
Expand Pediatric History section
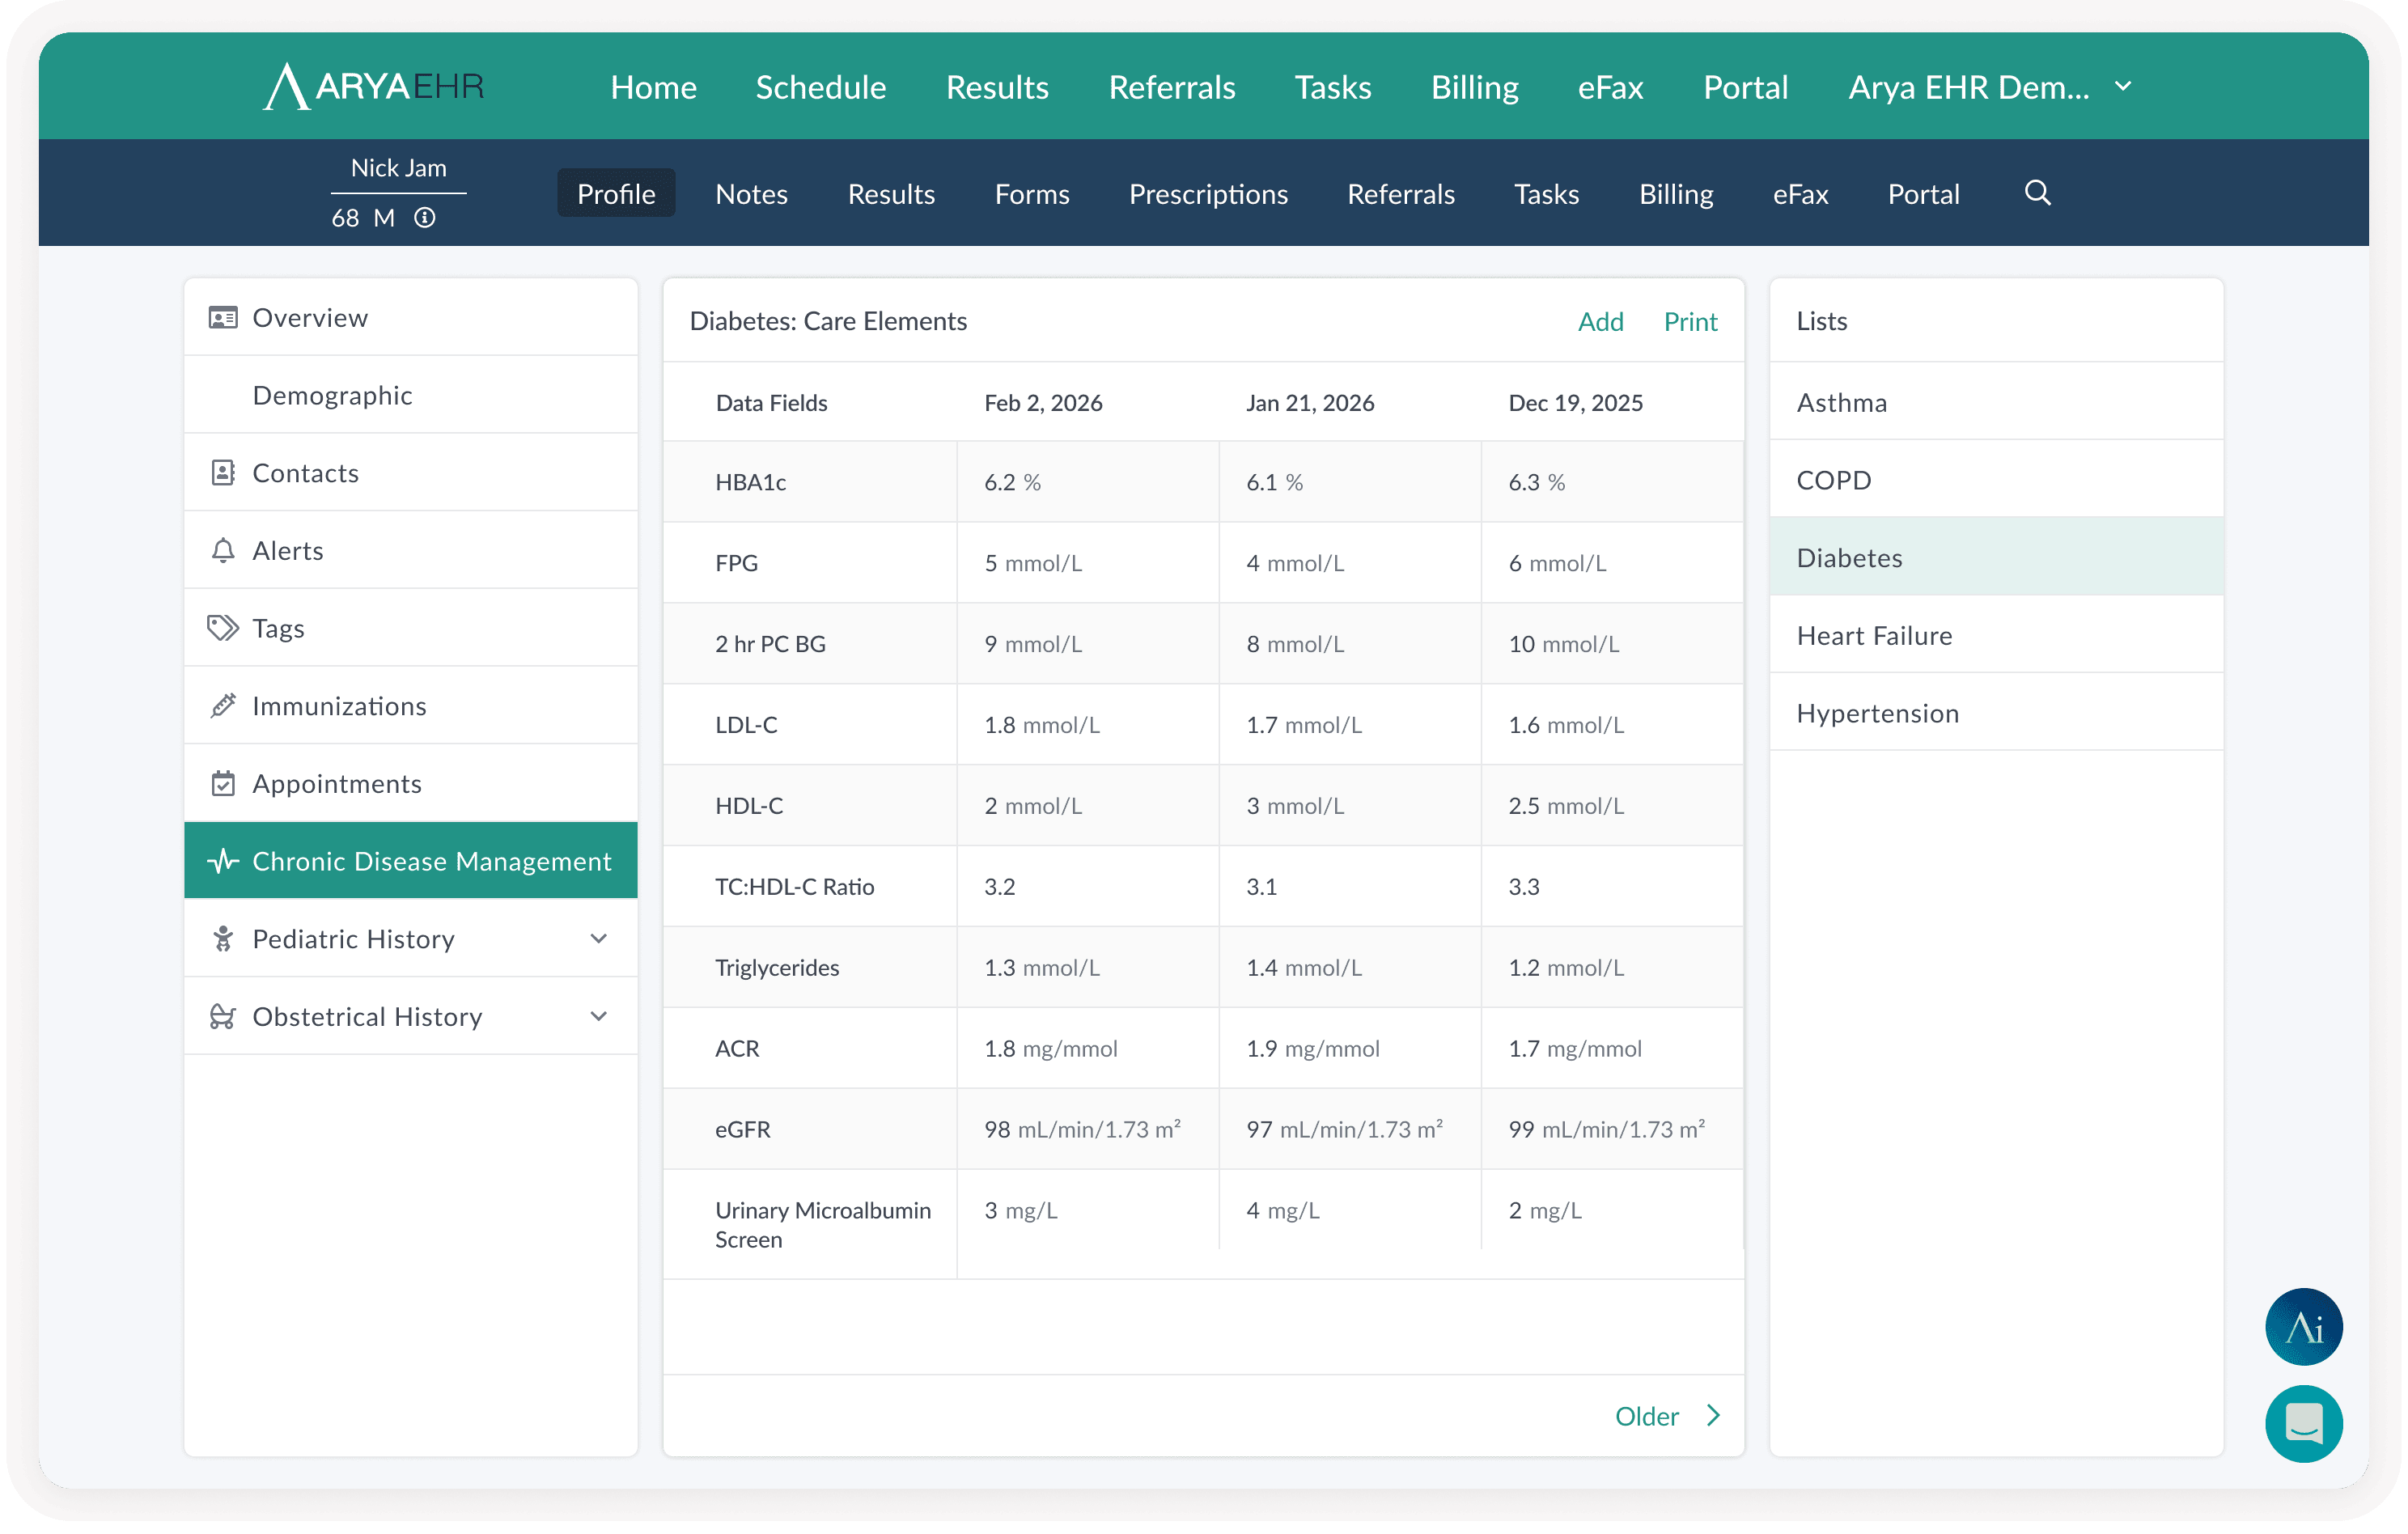click(599, 938)
